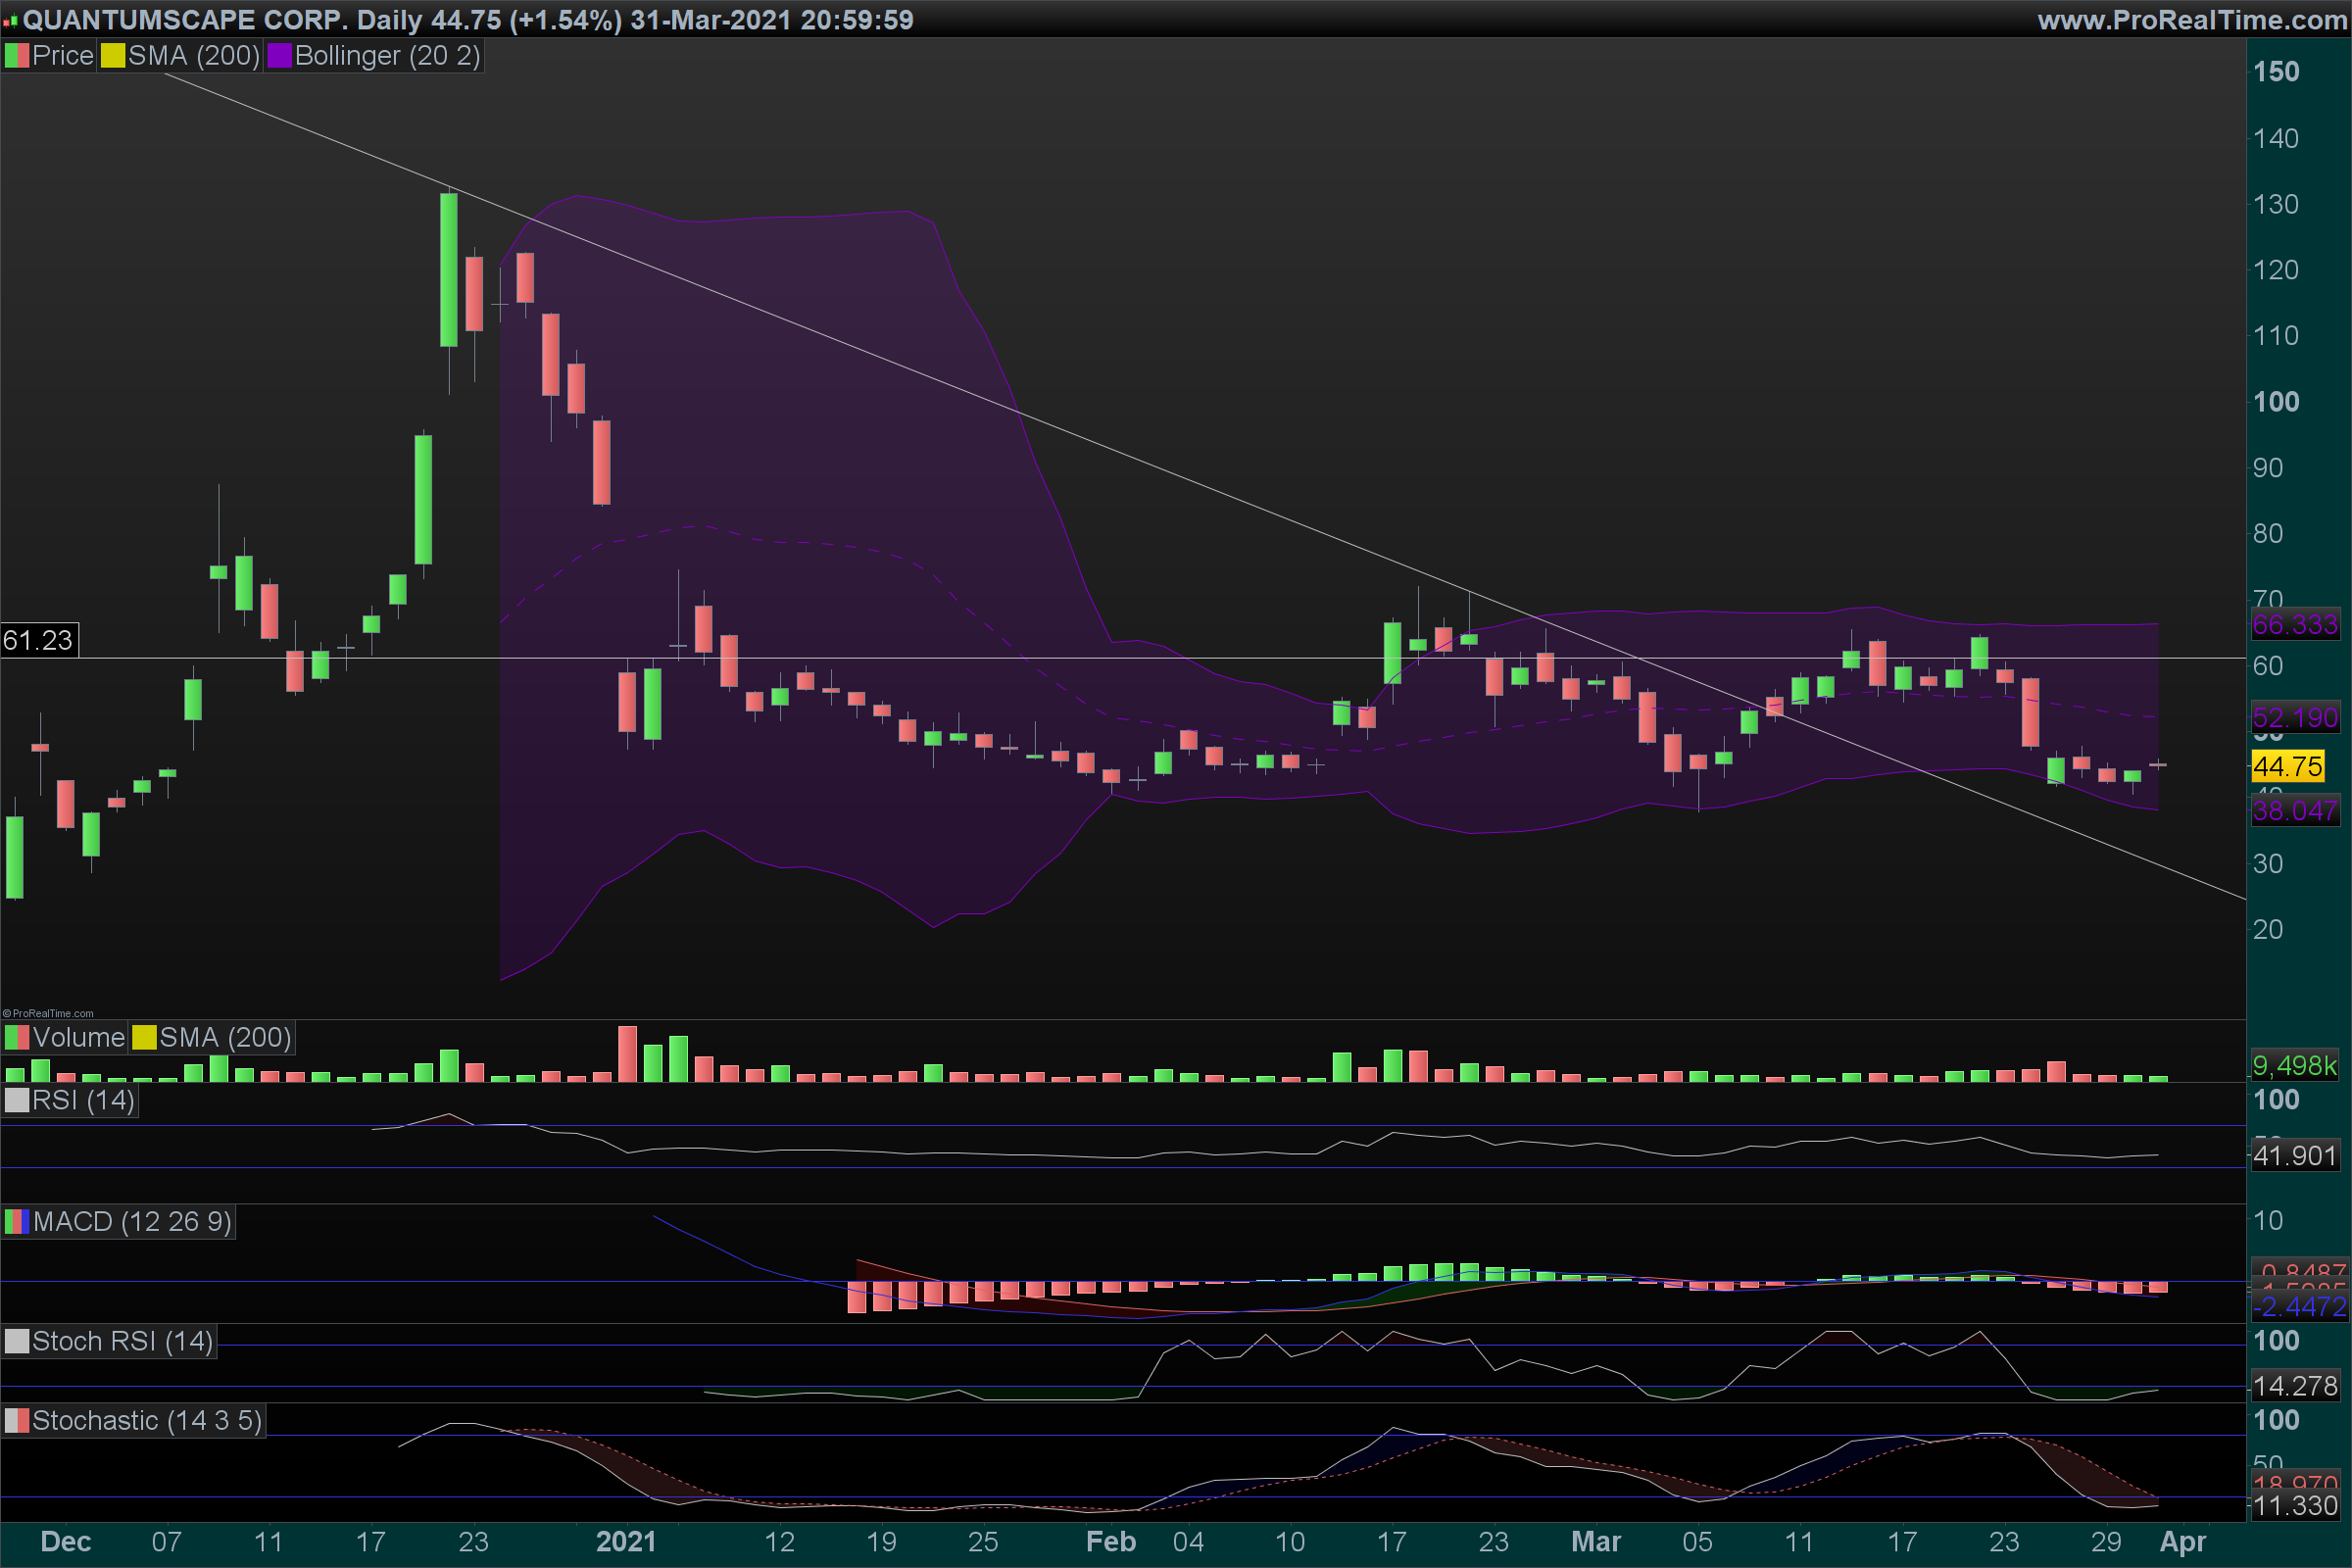Open the www.ProRealTime.com link in header
2352x1568 pixels.
point(2192,20)
